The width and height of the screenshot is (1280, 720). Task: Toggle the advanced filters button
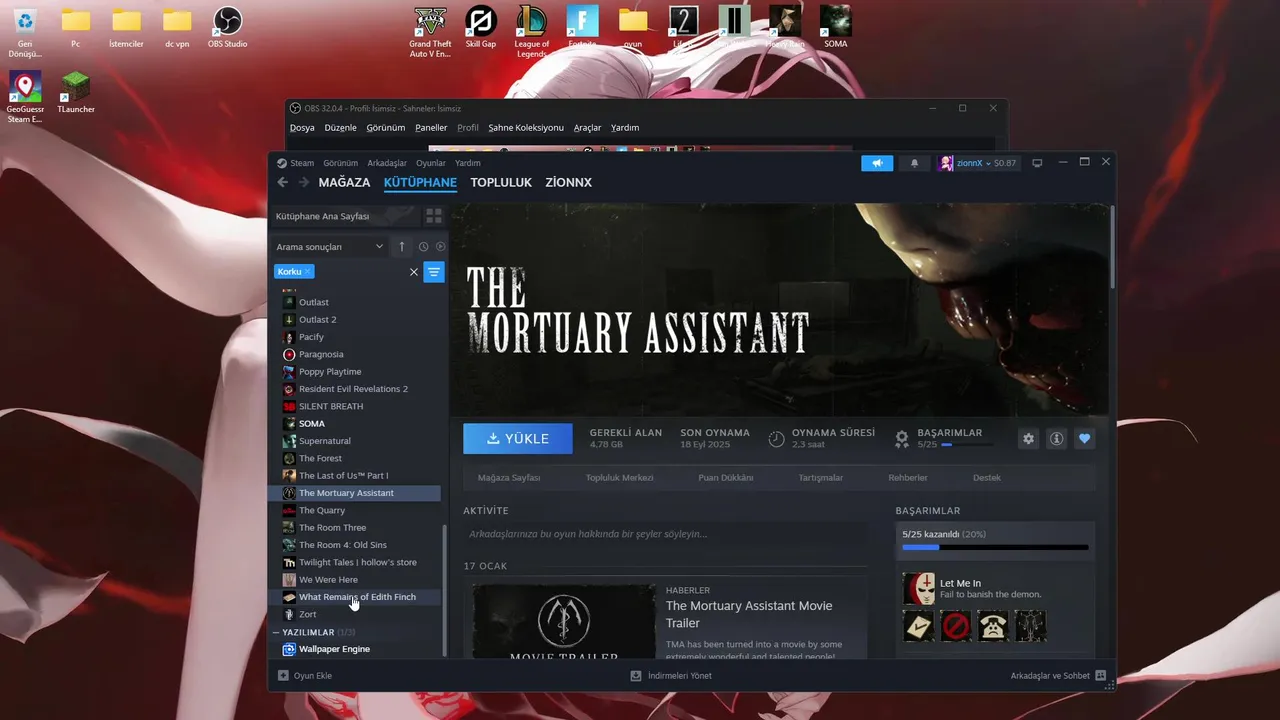pyautogui.click(x=434, y=272)
